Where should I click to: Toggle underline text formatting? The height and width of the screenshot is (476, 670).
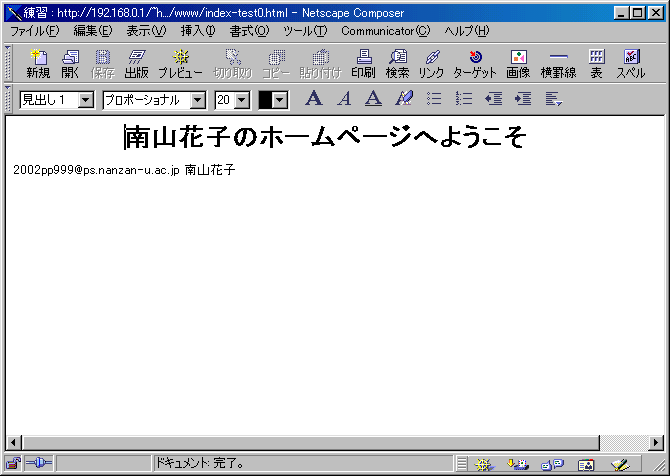tap(373, 99)
